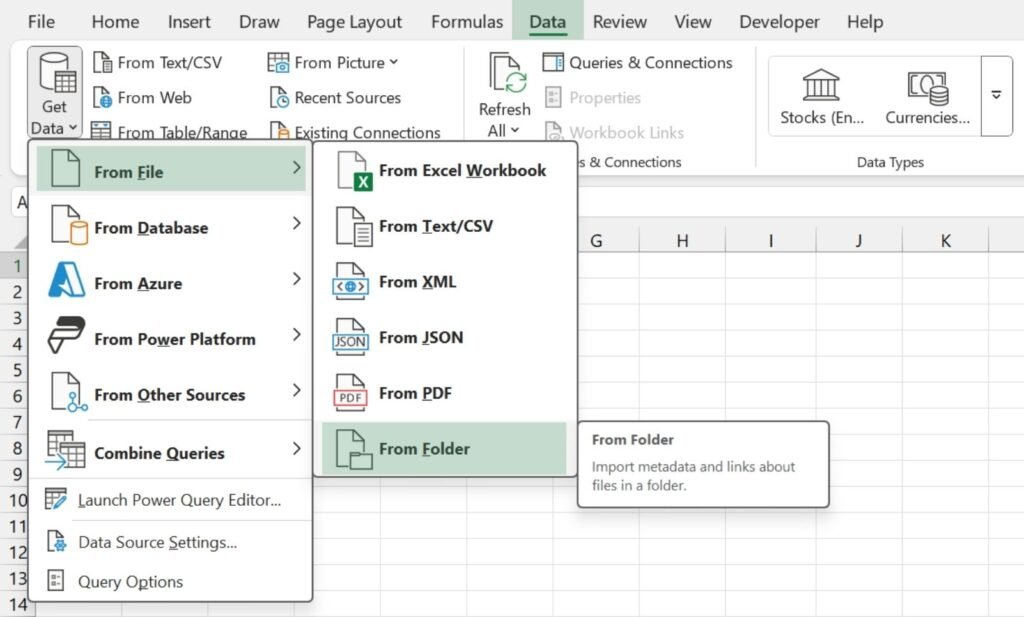Image resolution: width=1024 pixels, height=617 pixels.
Task: Choose From JSON
Action: [444, 338]
